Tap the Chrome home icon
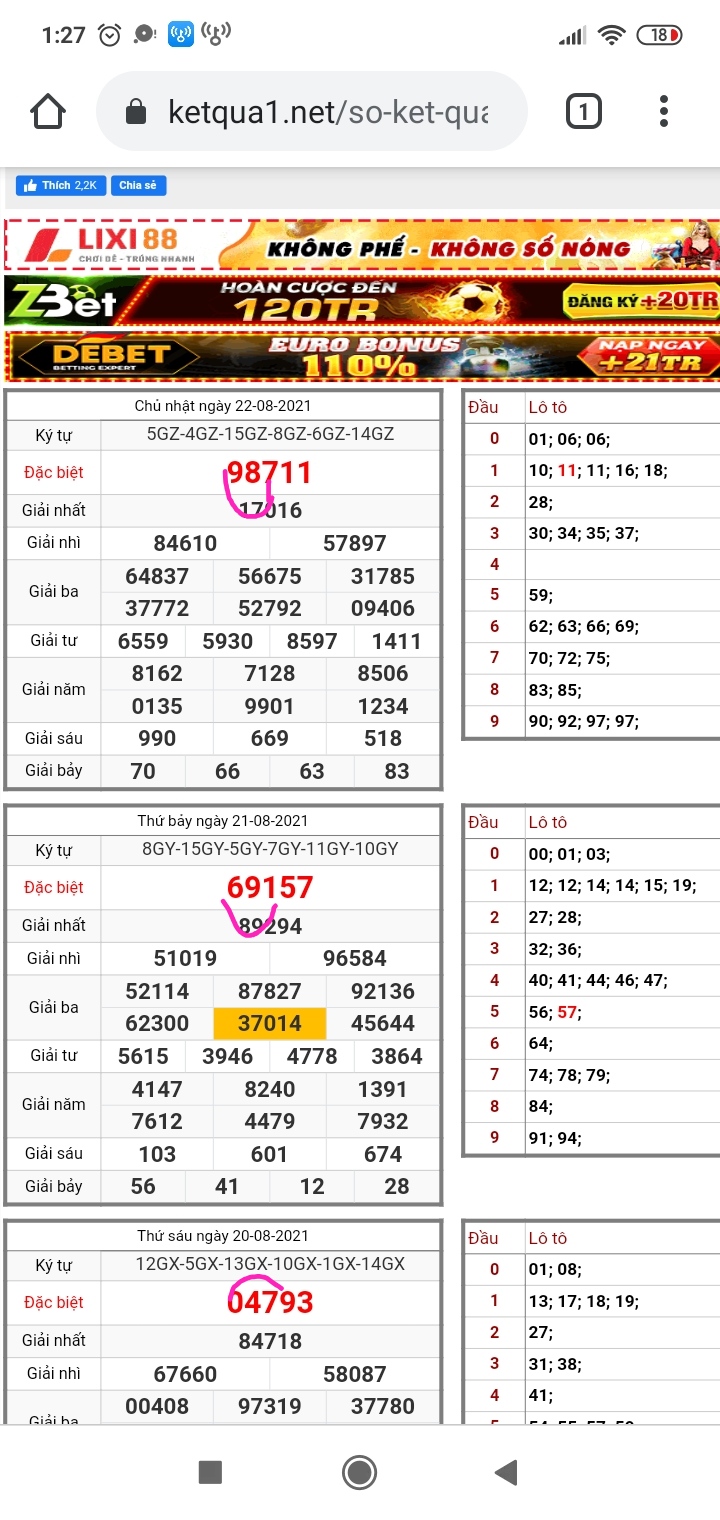This screenshot has height=1520, width=720. 48,111
